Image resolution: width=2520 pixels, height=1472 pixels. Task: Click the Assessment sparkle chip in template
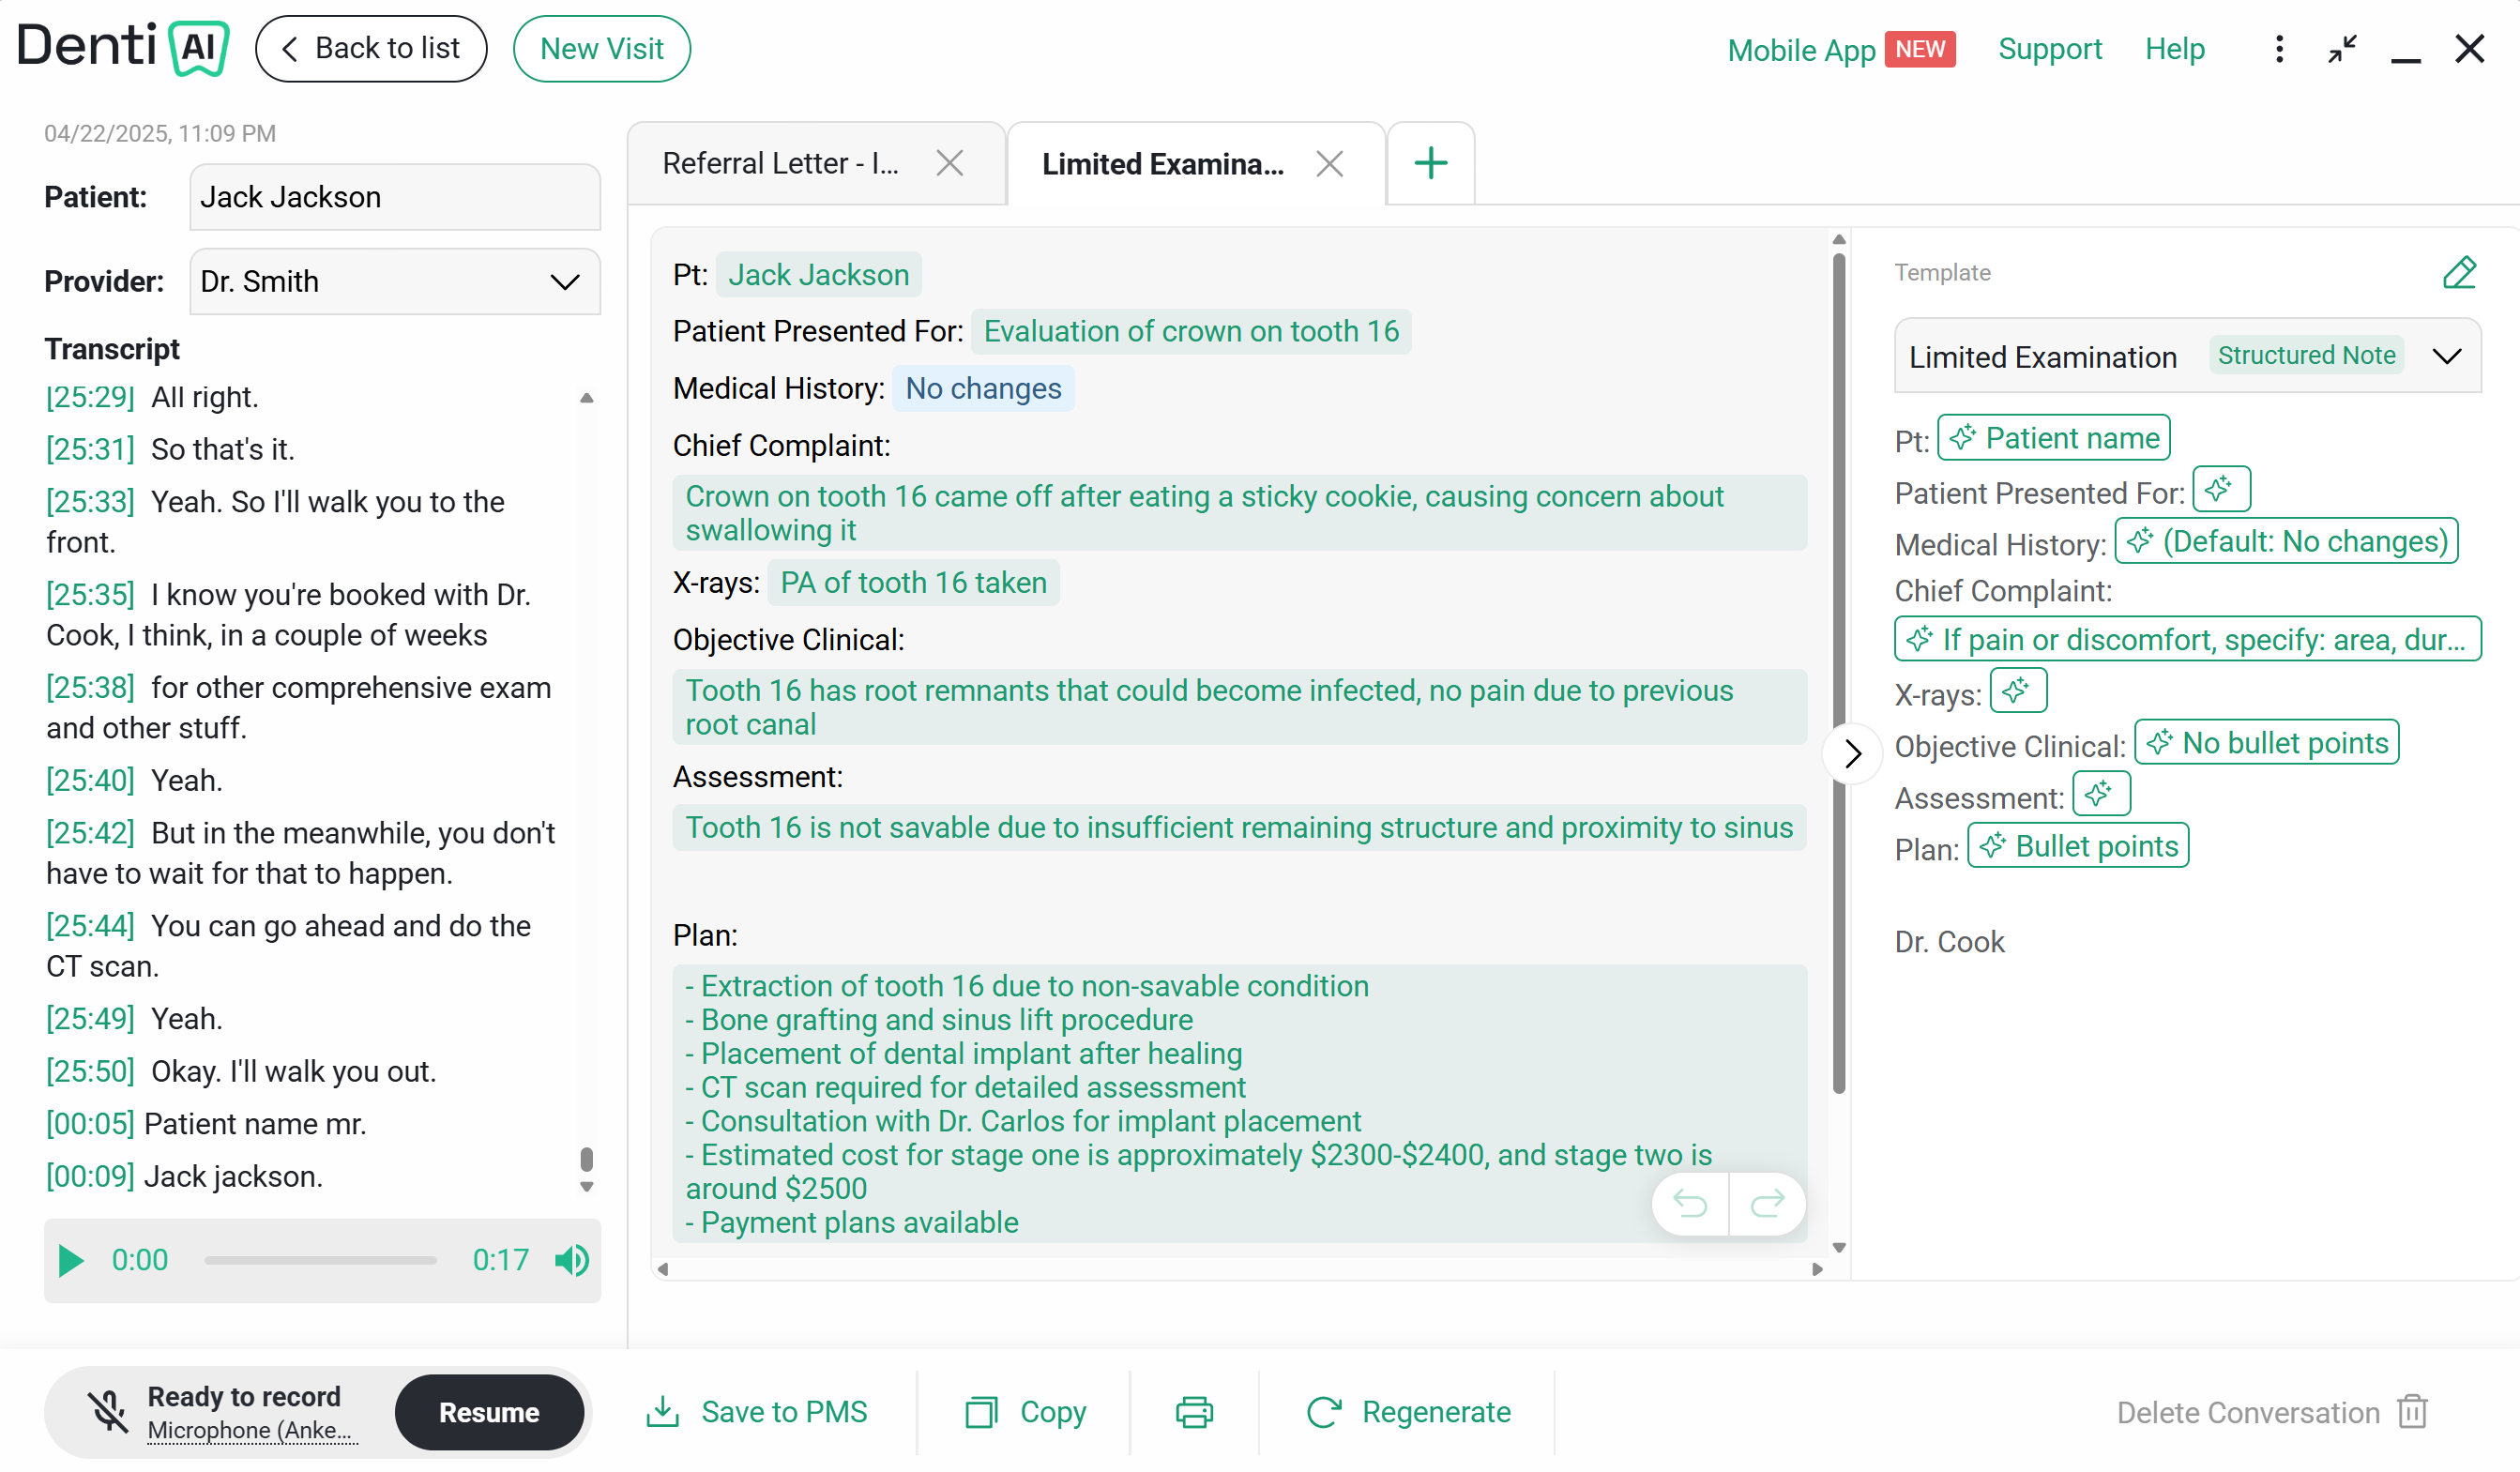pyautogui.click(x=2100, y=794)
